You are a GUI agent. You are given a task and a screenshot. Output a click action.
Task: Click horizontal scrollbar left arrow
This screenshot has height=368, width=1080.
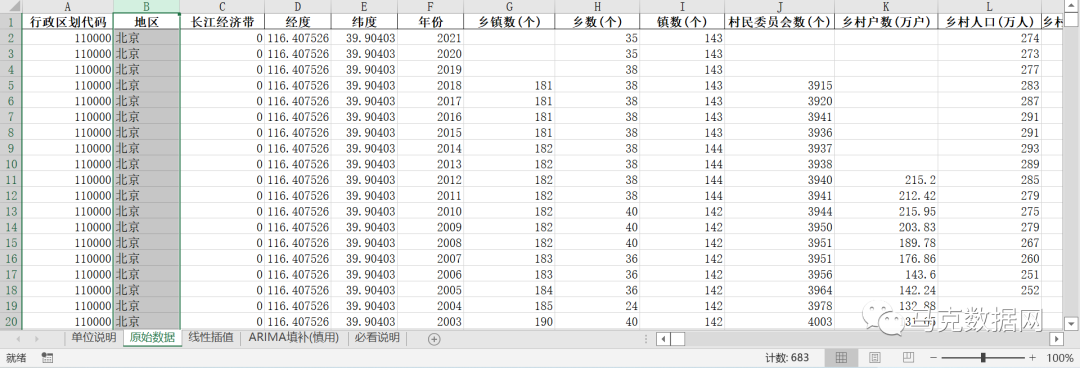tap(663, 338)
